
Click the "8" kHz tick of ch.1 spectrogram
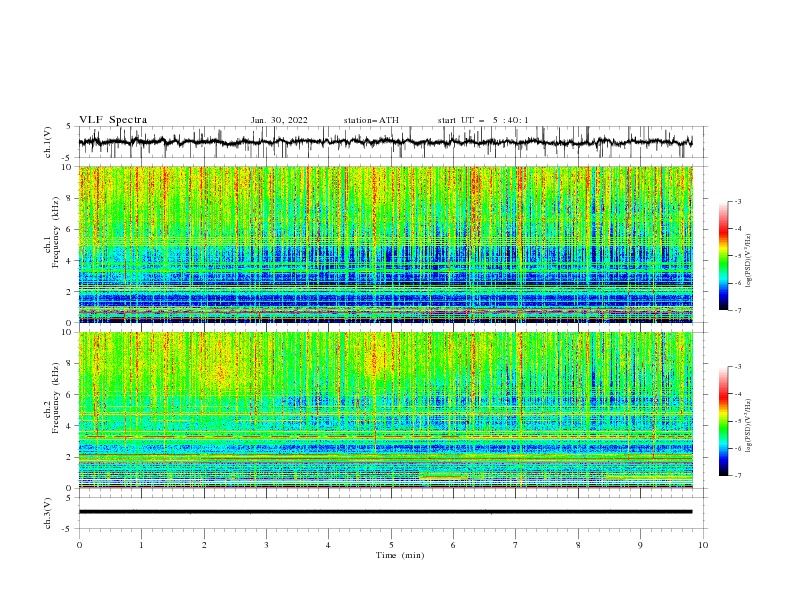70,198
